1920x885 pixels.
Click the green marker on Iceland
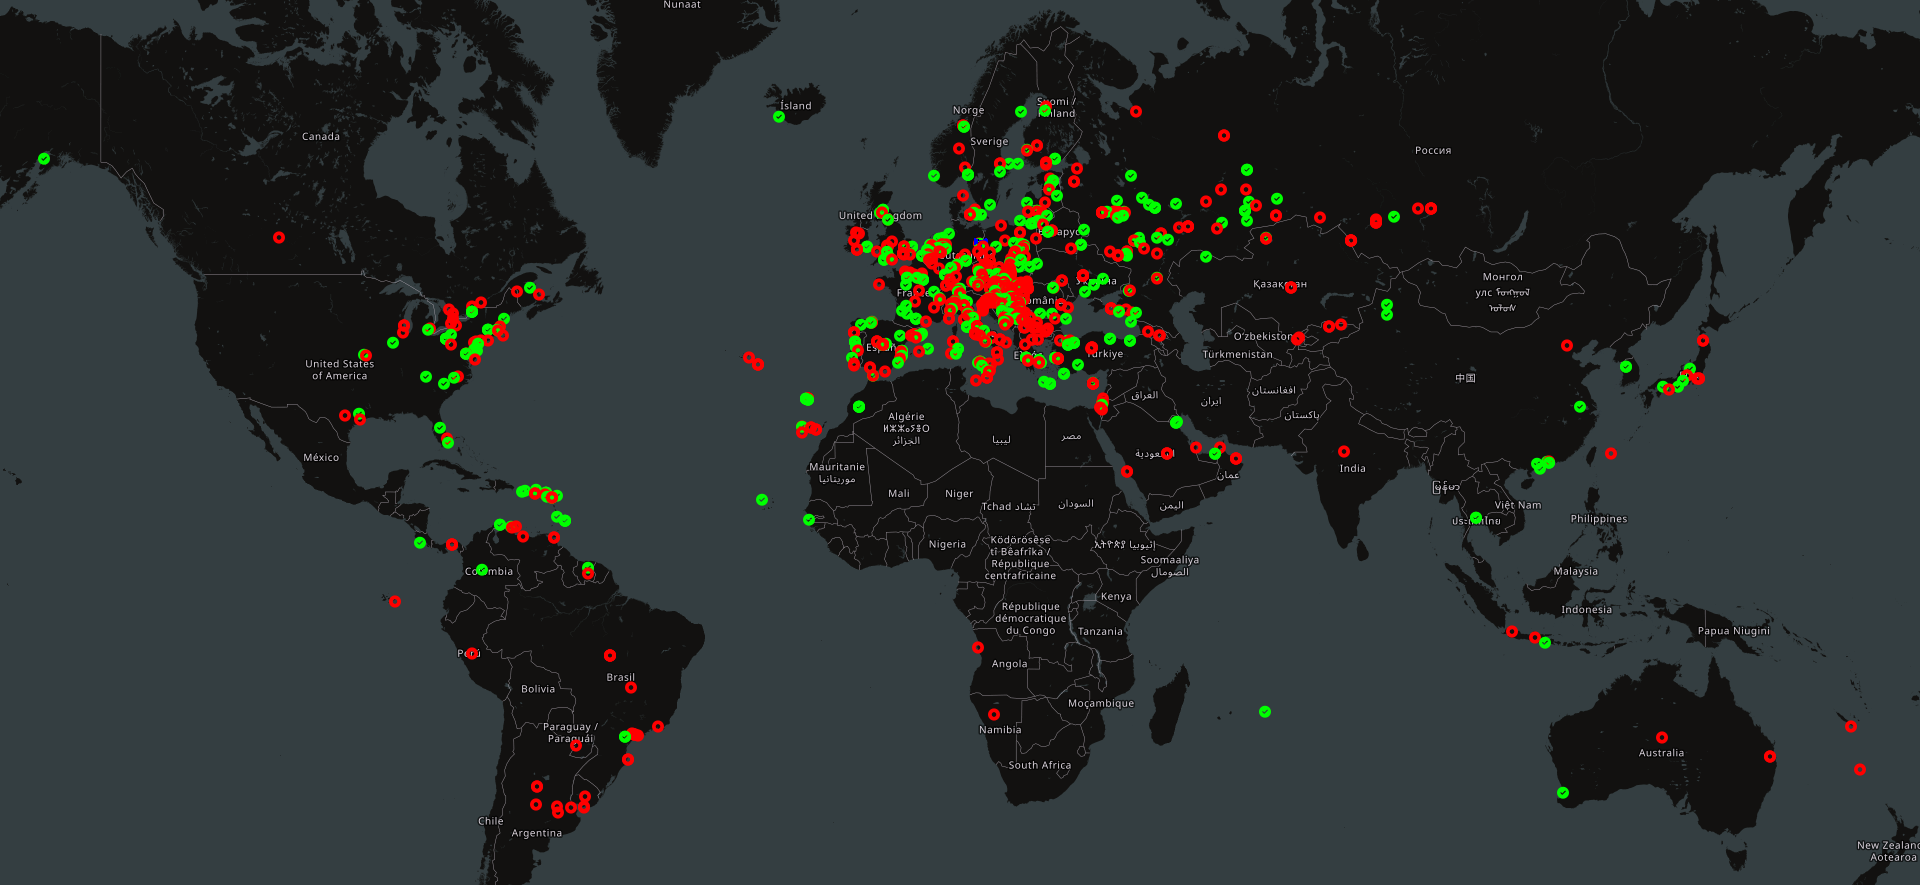coord(779,117)
